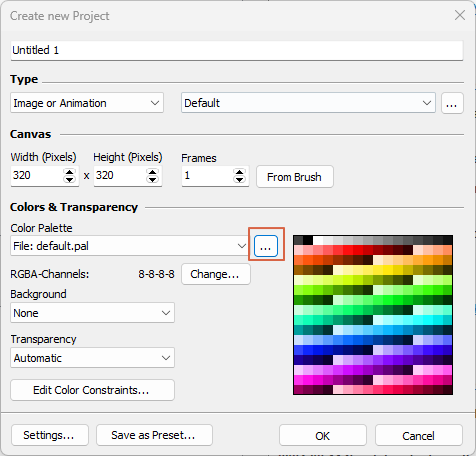Click the Save as Preset... button
Viewport: 476px width, 456px height.
click(154, 435)
